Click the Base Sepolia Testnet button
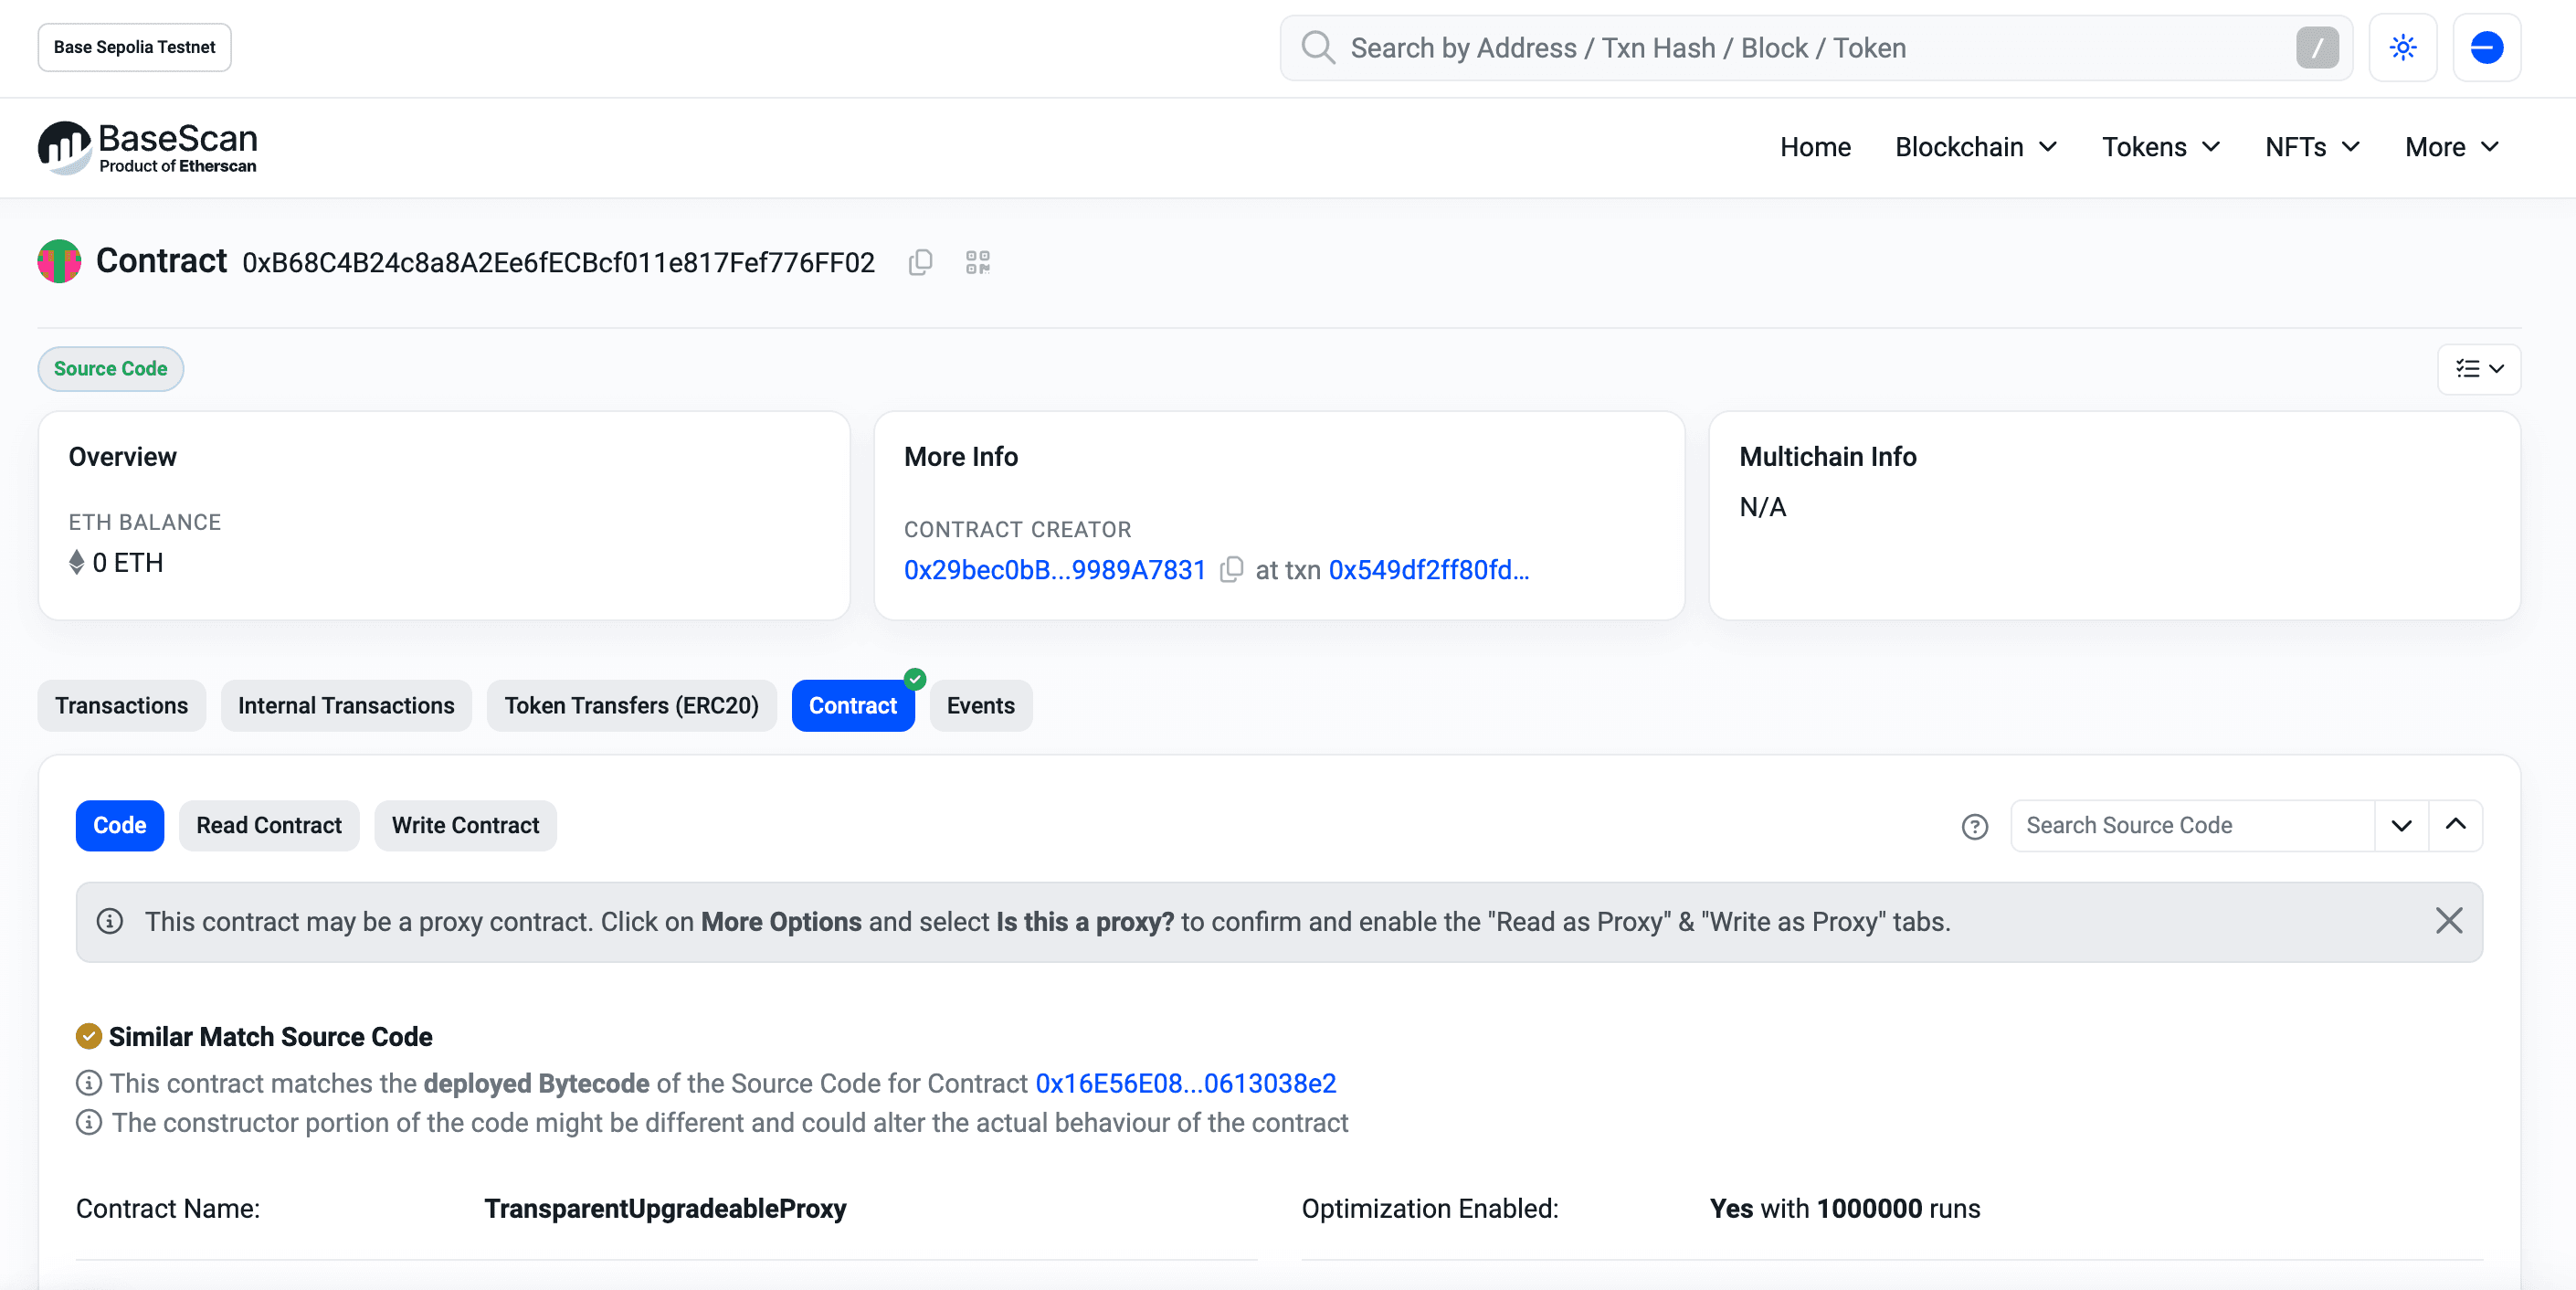Screen dimensions: 2576x1290 coord(134,47)
